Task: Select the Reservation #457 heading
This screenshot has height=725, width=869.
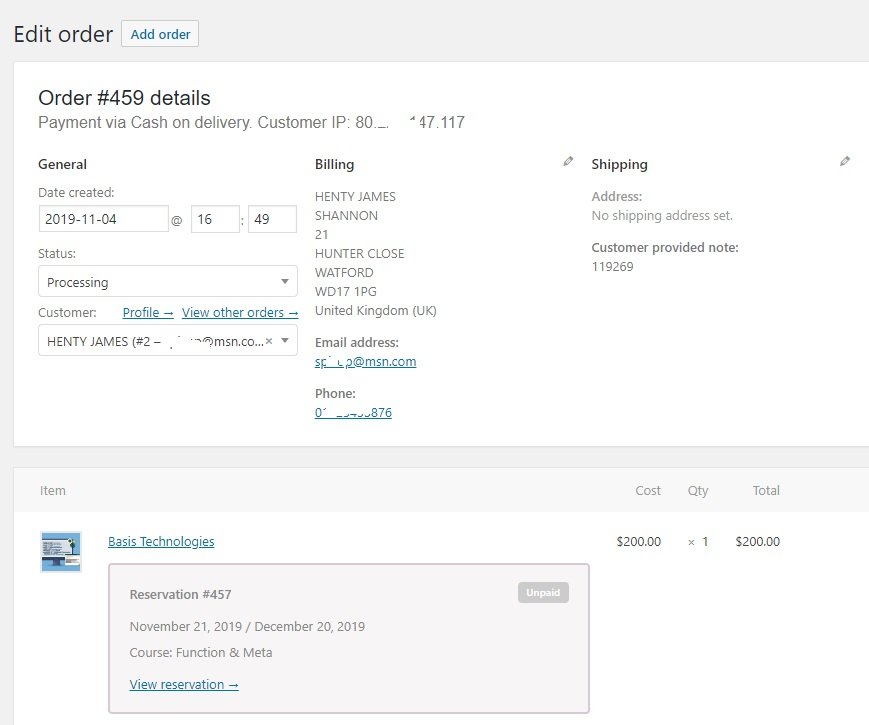Action: point(180,595)
